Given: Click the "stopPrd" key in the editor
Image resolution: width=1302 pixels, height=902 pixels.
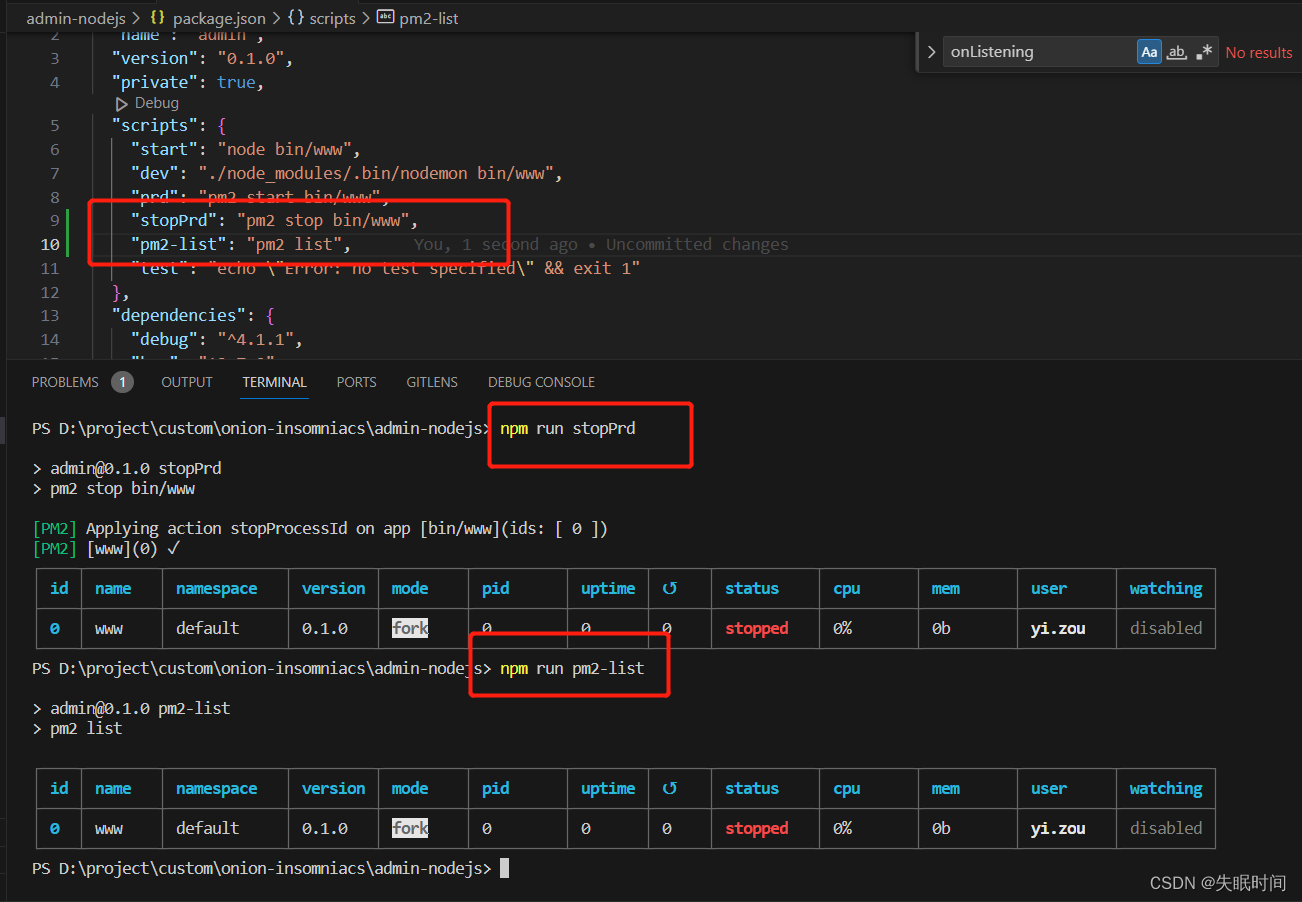Looking at the screenshot, I should (175, 221).
